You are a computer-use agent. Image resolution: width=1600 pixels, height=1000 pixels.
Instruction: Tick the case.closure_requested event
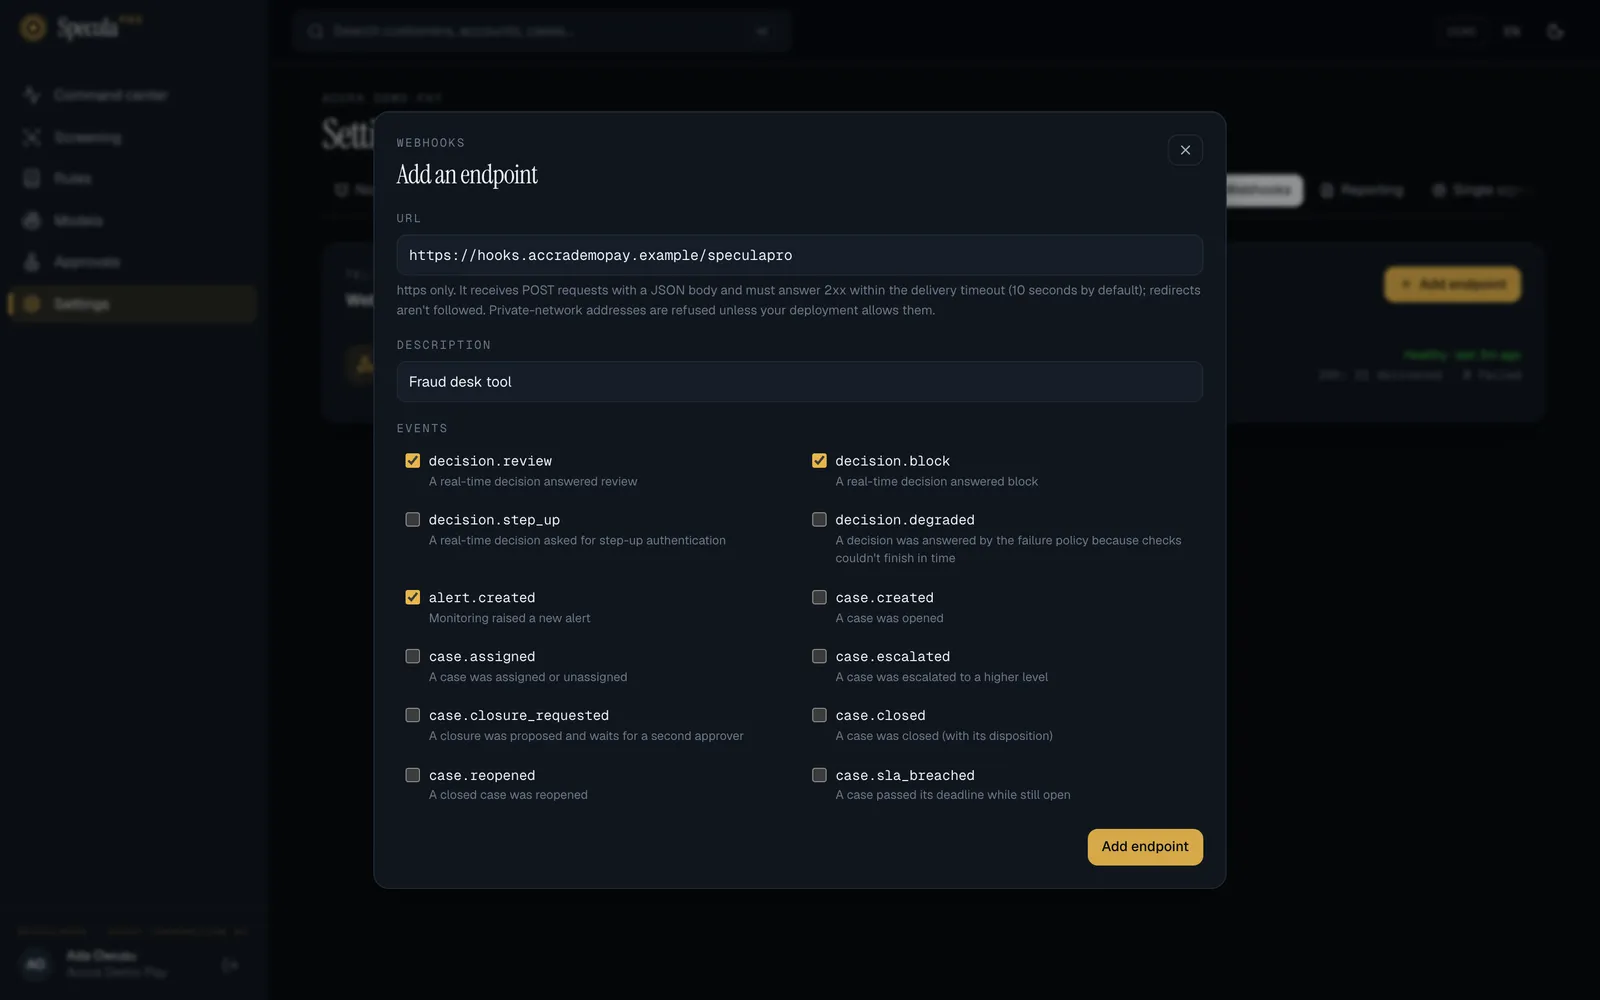412,716
